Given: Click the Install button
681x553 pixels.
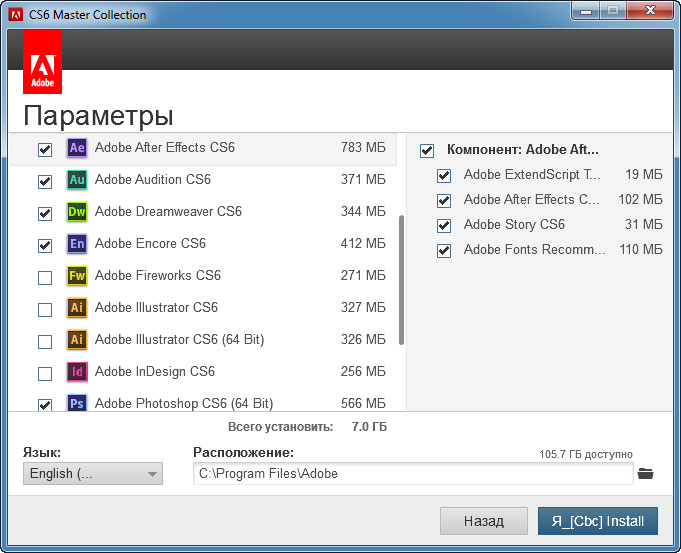Looking at the screenshot, I should point(598,521).
